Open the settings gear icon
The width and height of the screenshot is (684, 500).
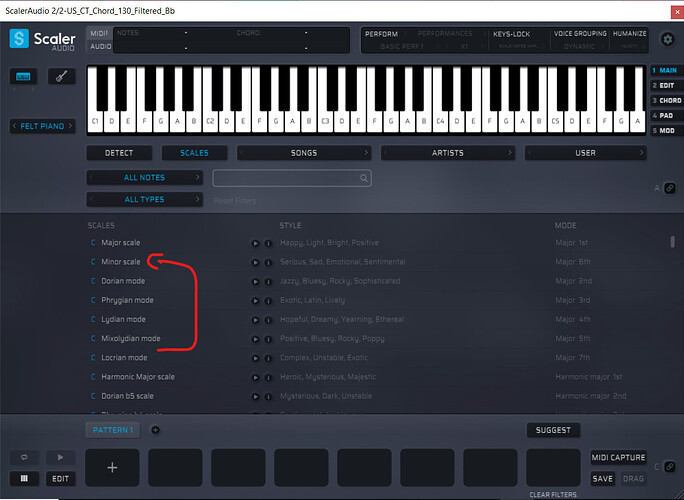[667, 39]
